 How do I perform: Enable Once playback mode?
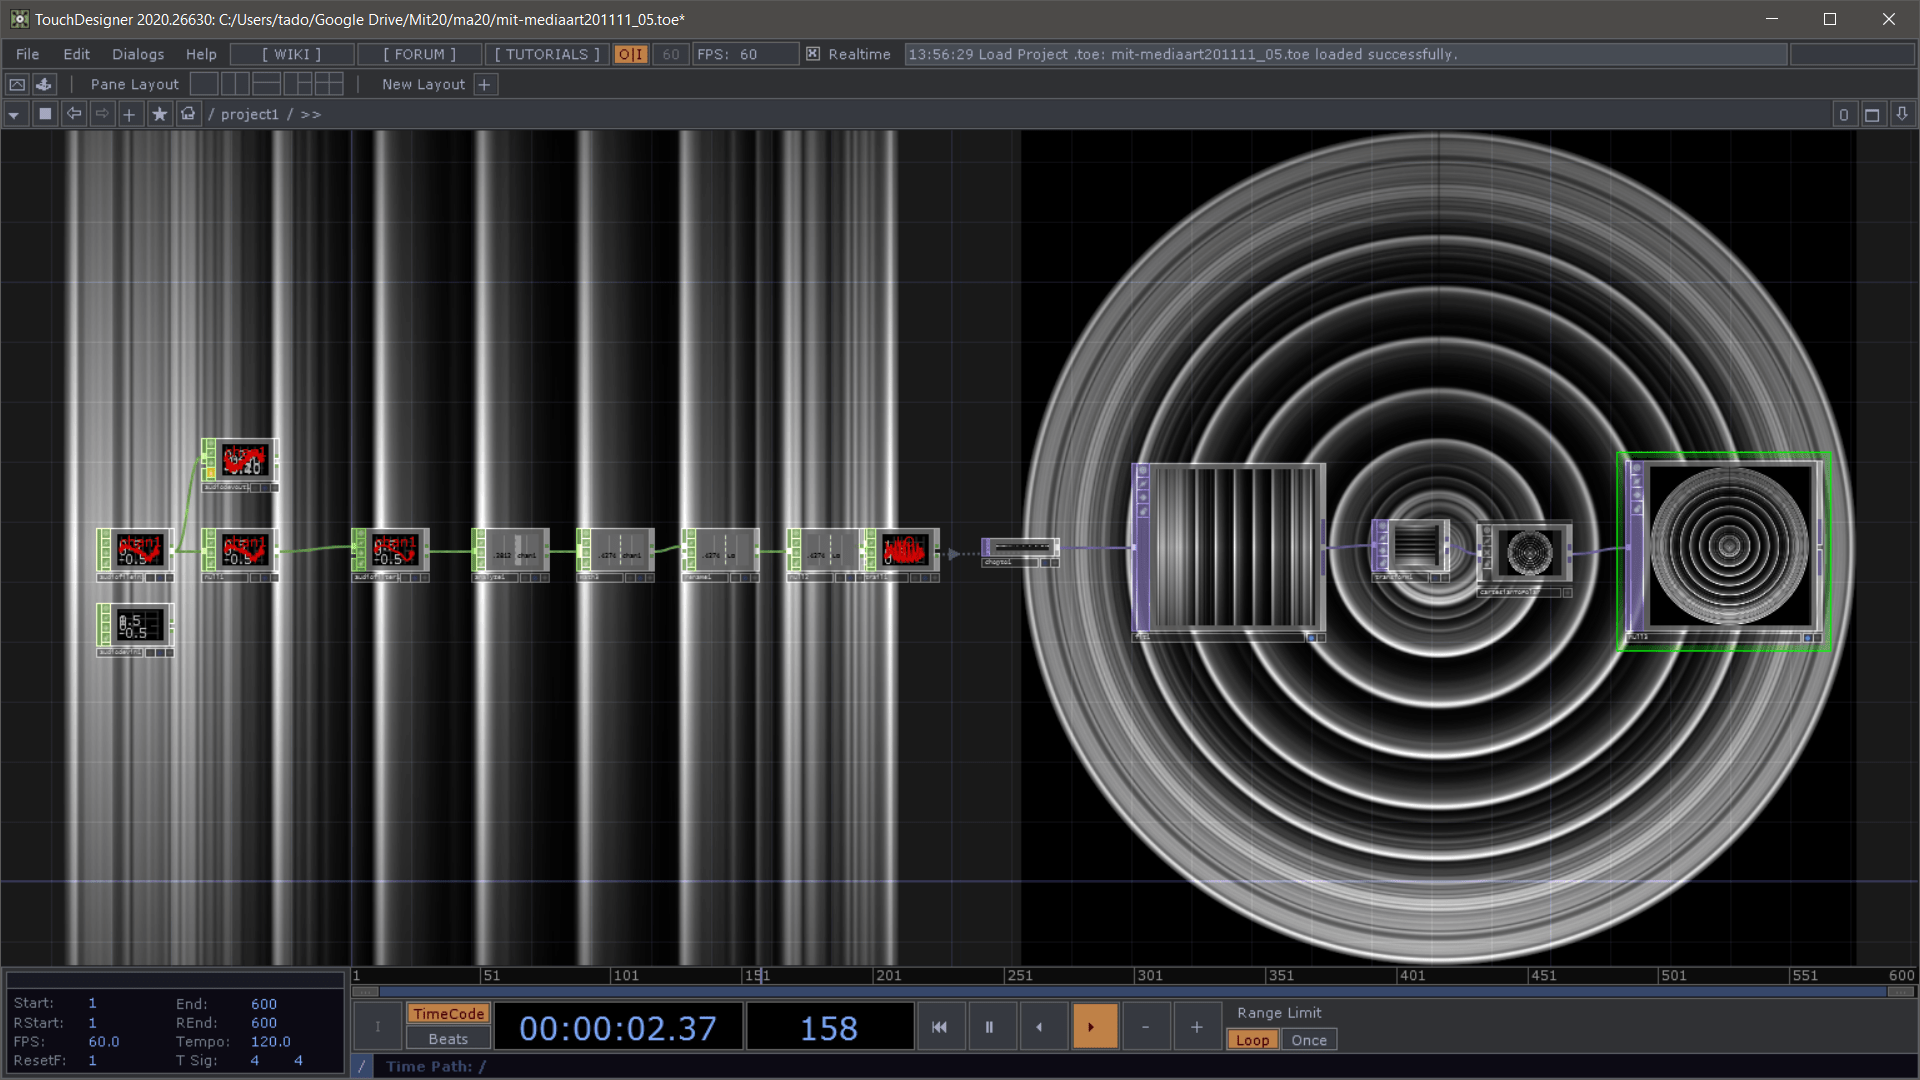click(x=1309, y=1040)
